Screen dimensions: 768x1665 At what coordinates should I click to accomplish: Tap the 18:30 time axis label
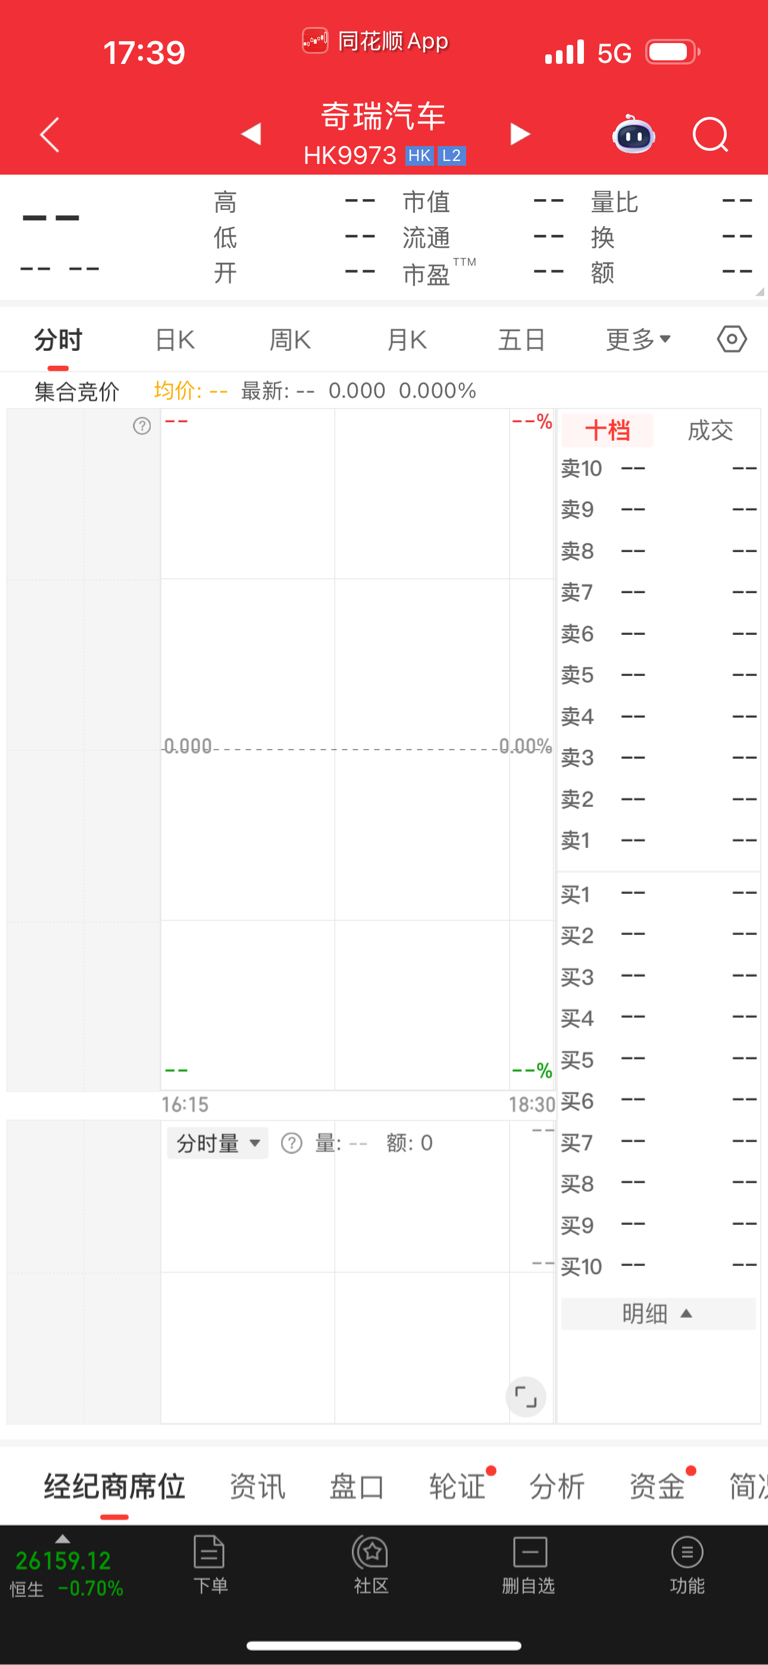pos(531,1104)
